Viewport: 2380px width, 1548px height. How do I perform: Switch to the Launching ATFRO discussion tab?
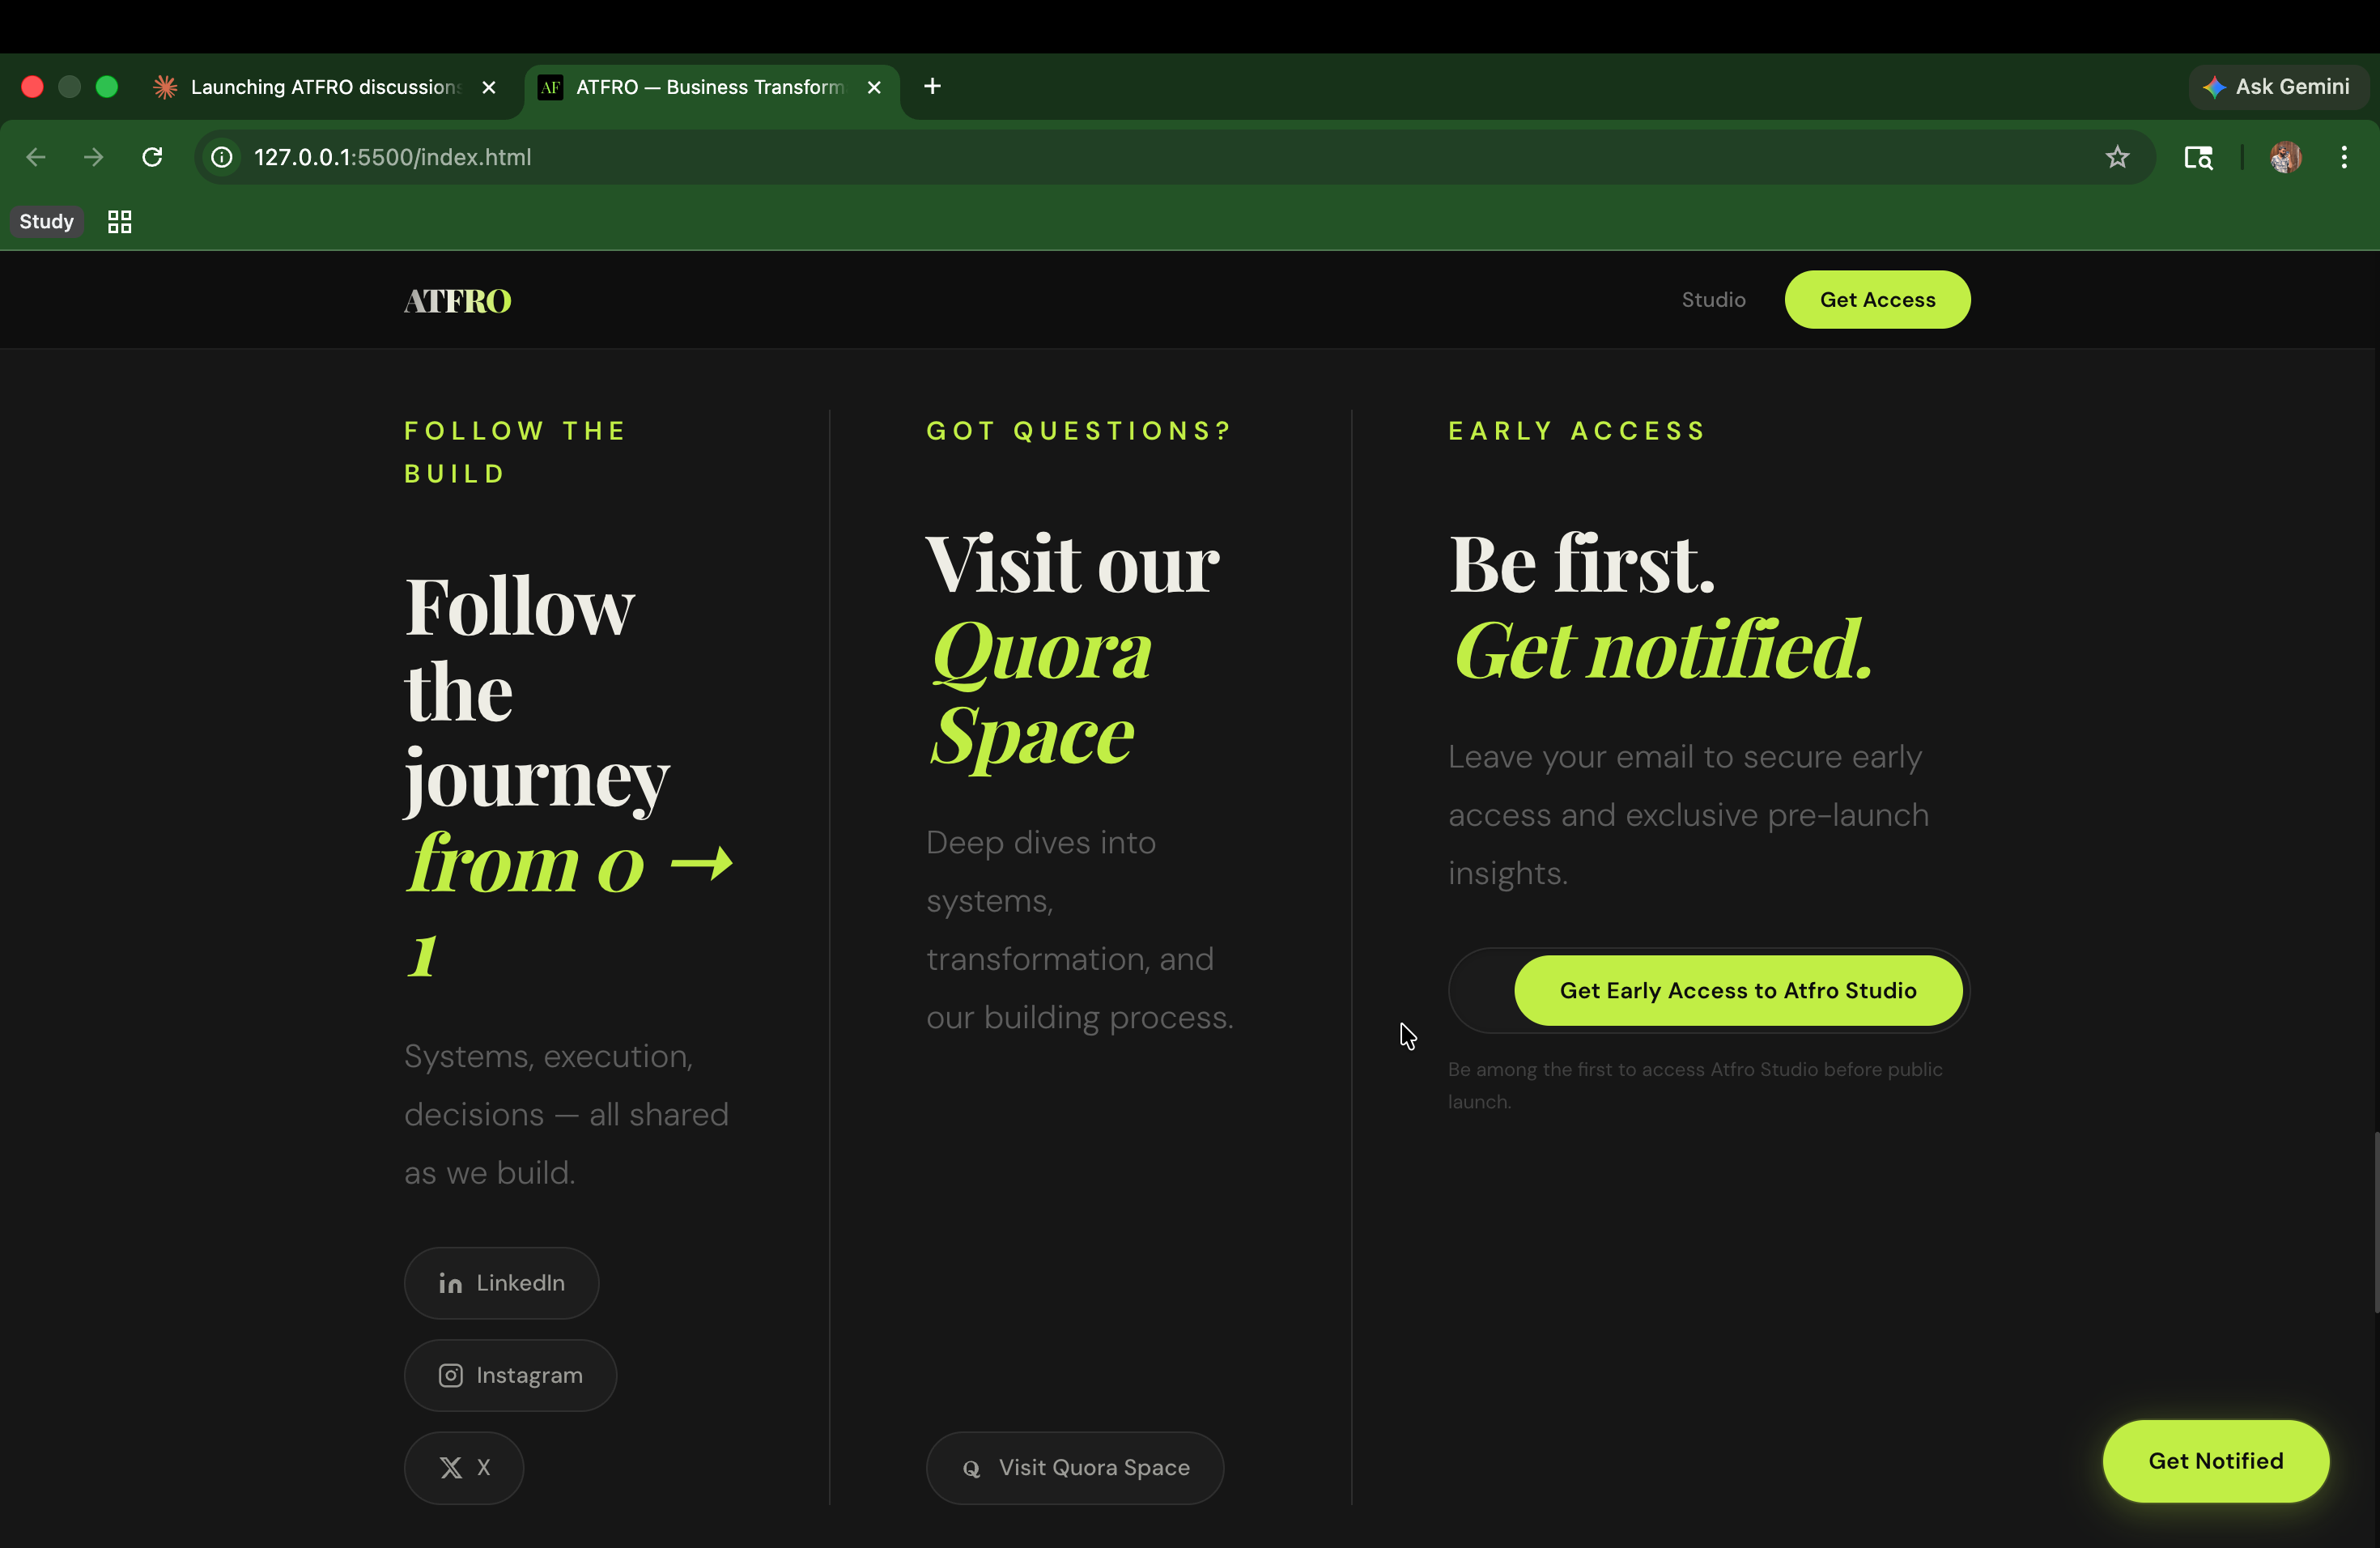click(324, 87)
